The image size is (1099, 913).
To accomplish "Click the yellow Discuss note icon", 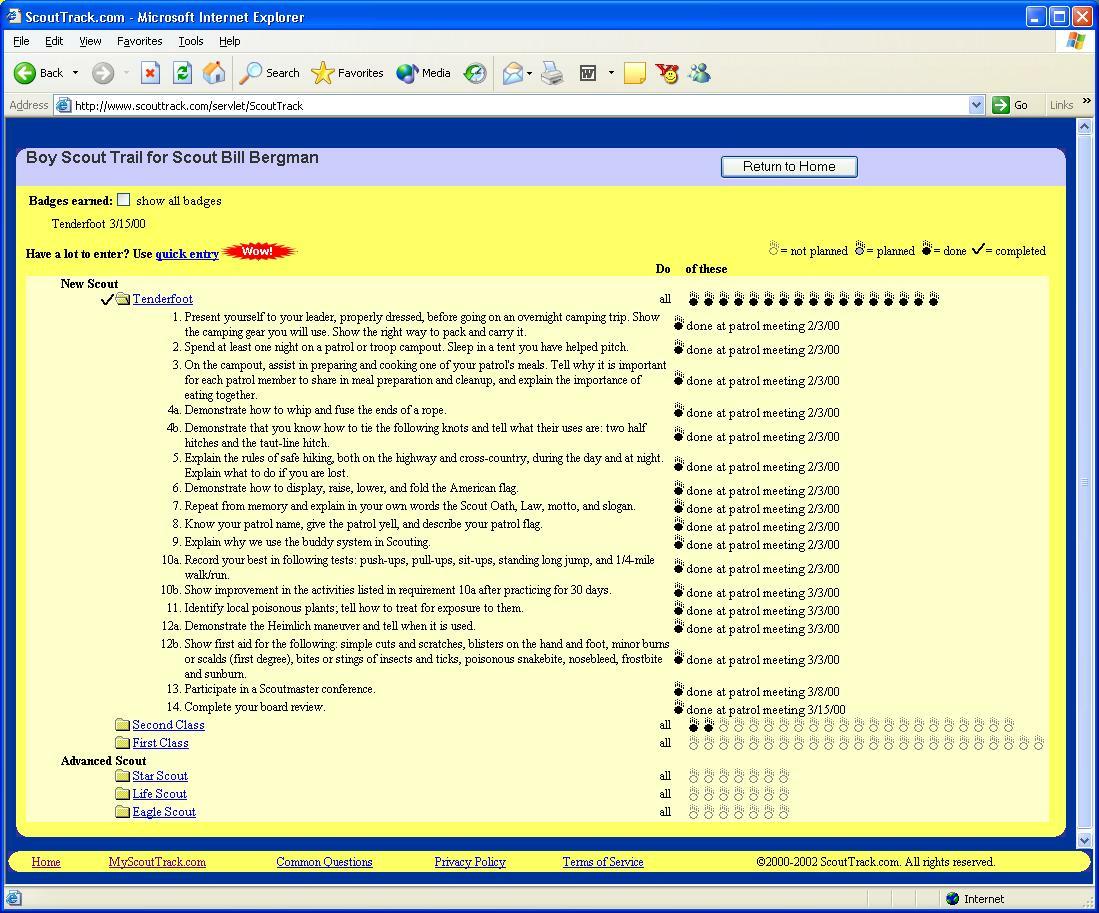I will click(634, 73).
